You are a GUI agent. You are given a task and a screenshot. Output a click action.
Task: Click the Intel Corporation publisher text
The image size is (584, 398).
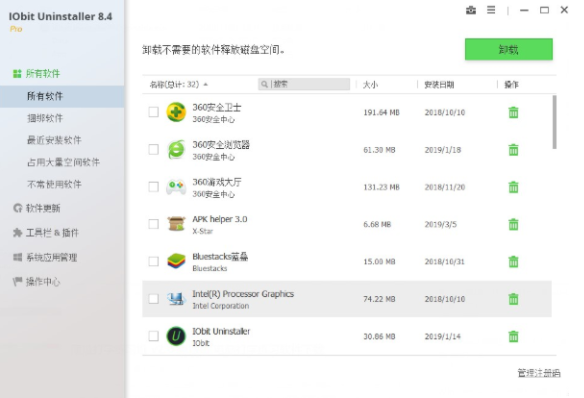(220, 306)
